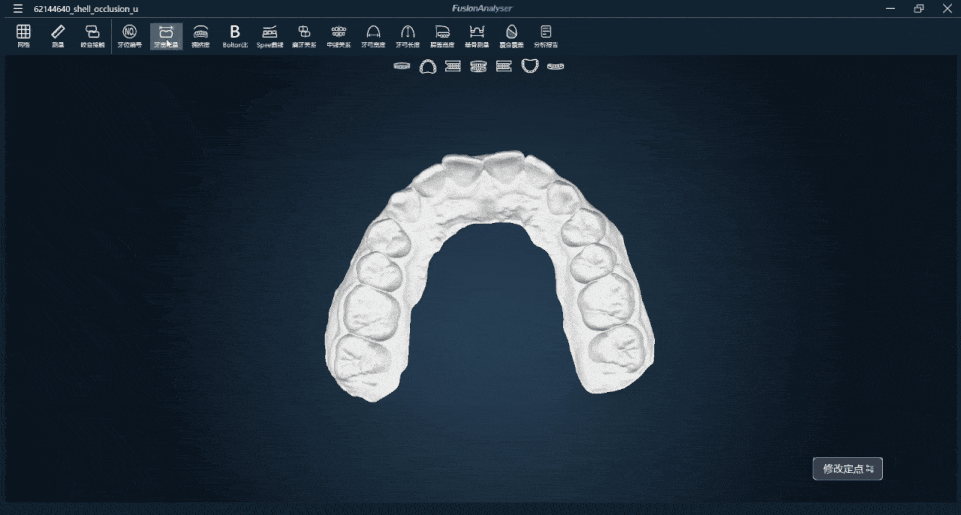Select the 测量 ruler measurement tool
Viewport: 961px width, 515px height.
tap(57, 36)
